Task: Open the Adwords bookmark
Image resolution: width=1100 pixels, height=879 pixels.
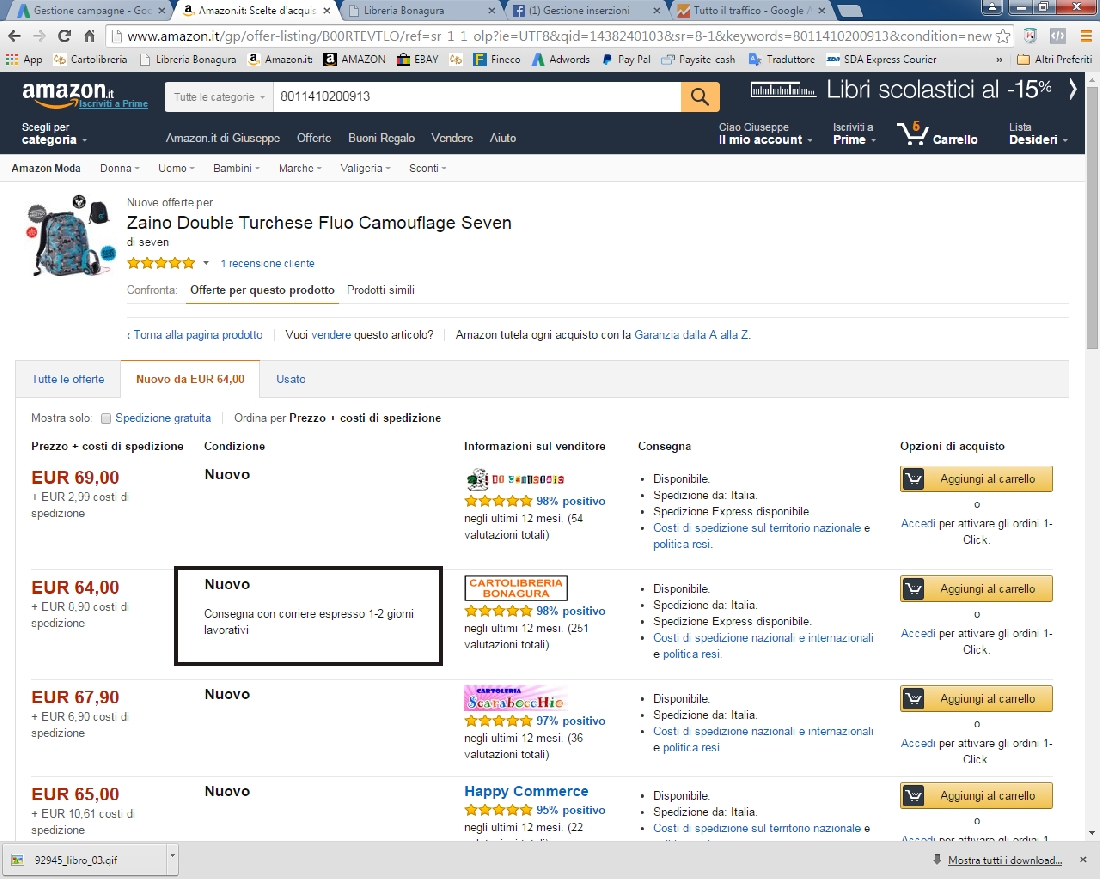Action: [x=561, y=60]
